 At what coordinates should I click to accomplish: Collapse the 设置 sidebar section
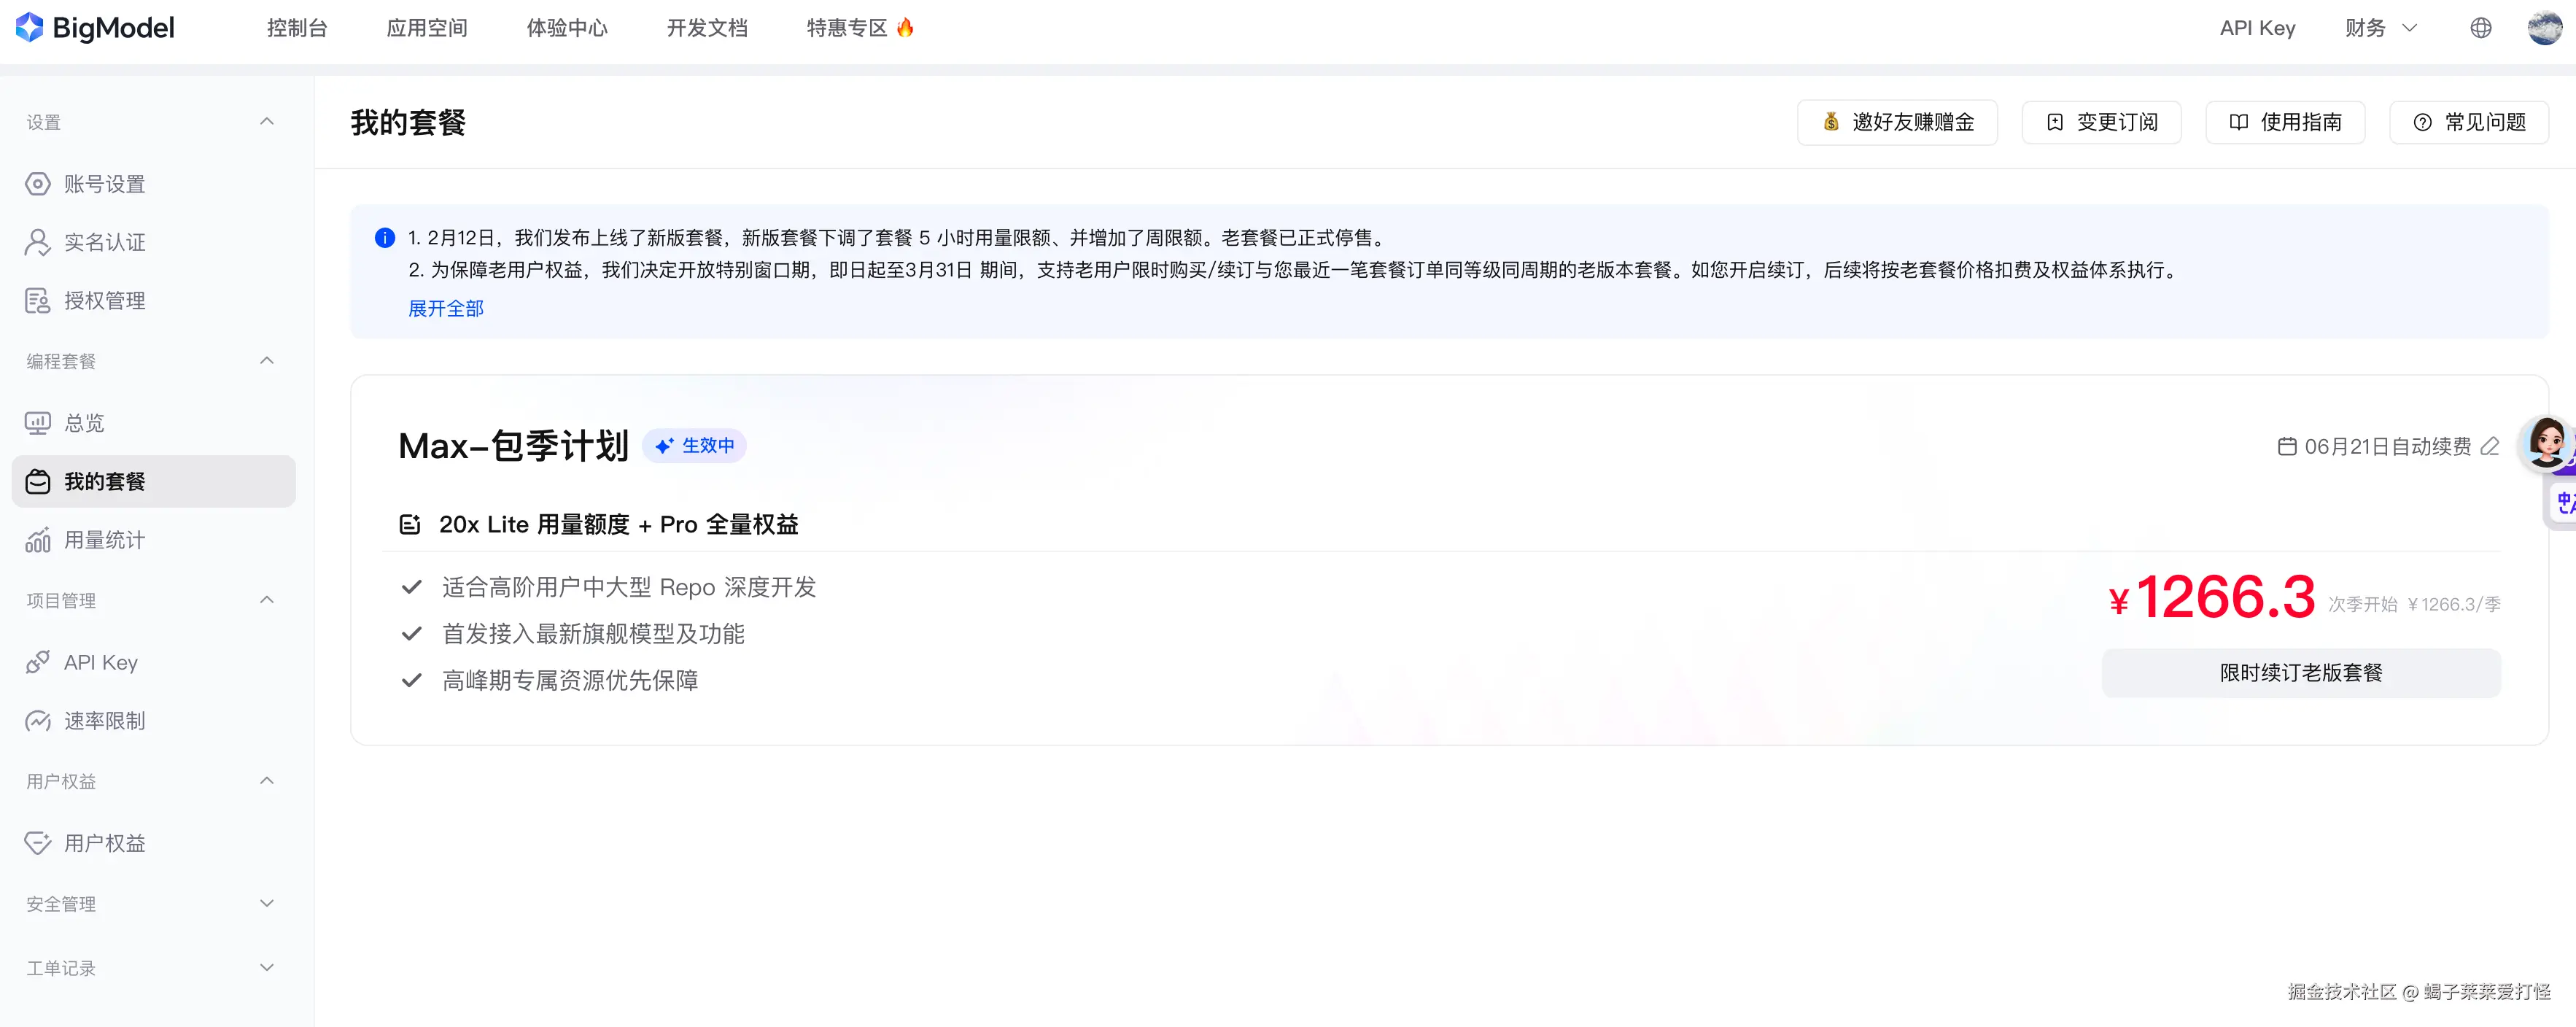[266, 120]
